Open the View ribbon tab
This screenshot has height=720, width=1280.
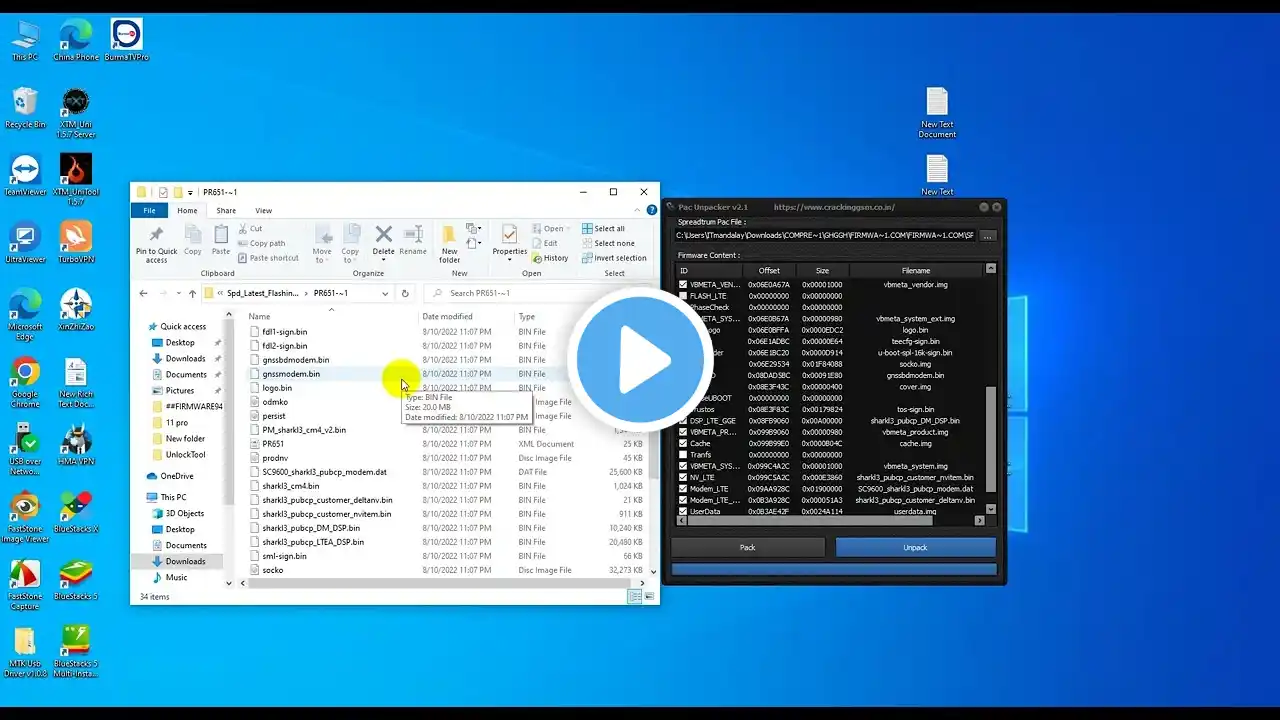pyautogui.click(x=263, y=211)
